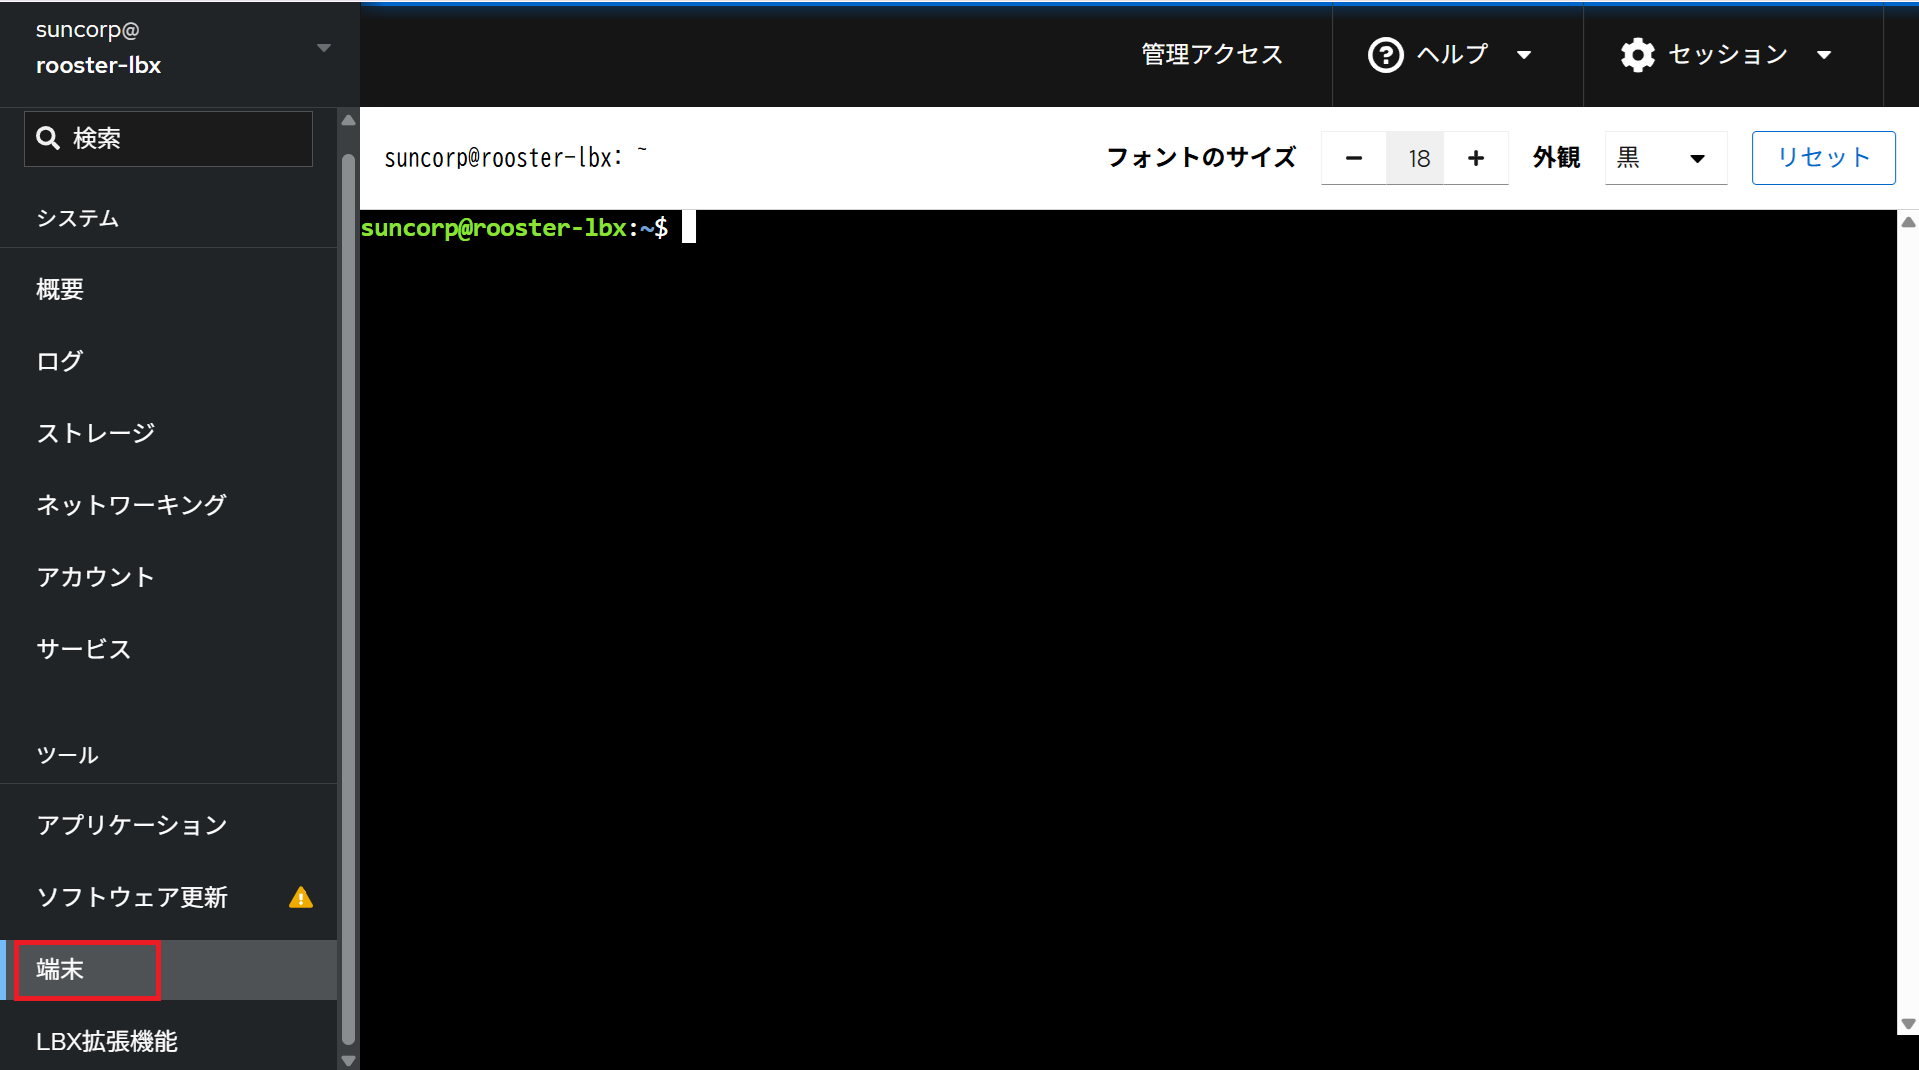Click the 管理アクセス button
This screenshot has width=1919, height=1070.
click(x=1211, y=55)
